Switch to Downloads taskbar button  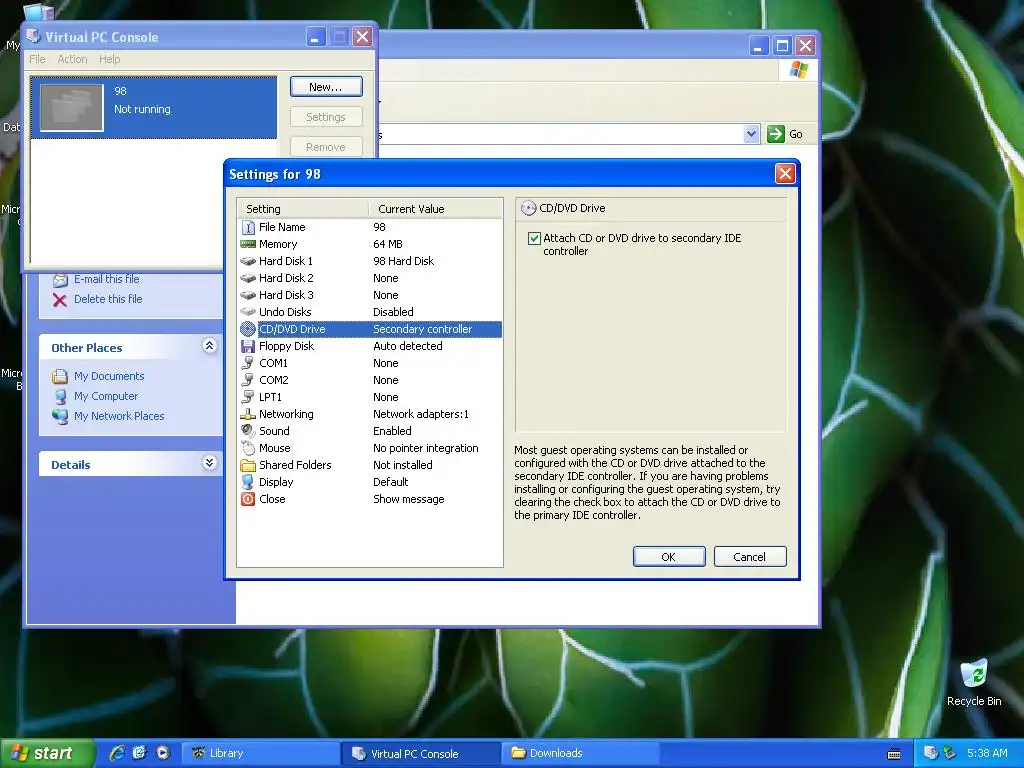581,753
